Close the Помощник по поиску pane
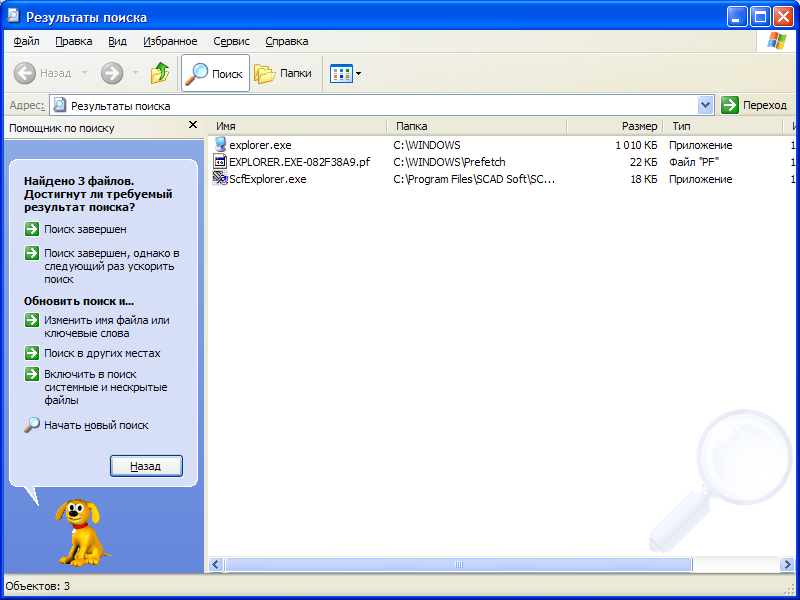 click(x=193, y=125)
